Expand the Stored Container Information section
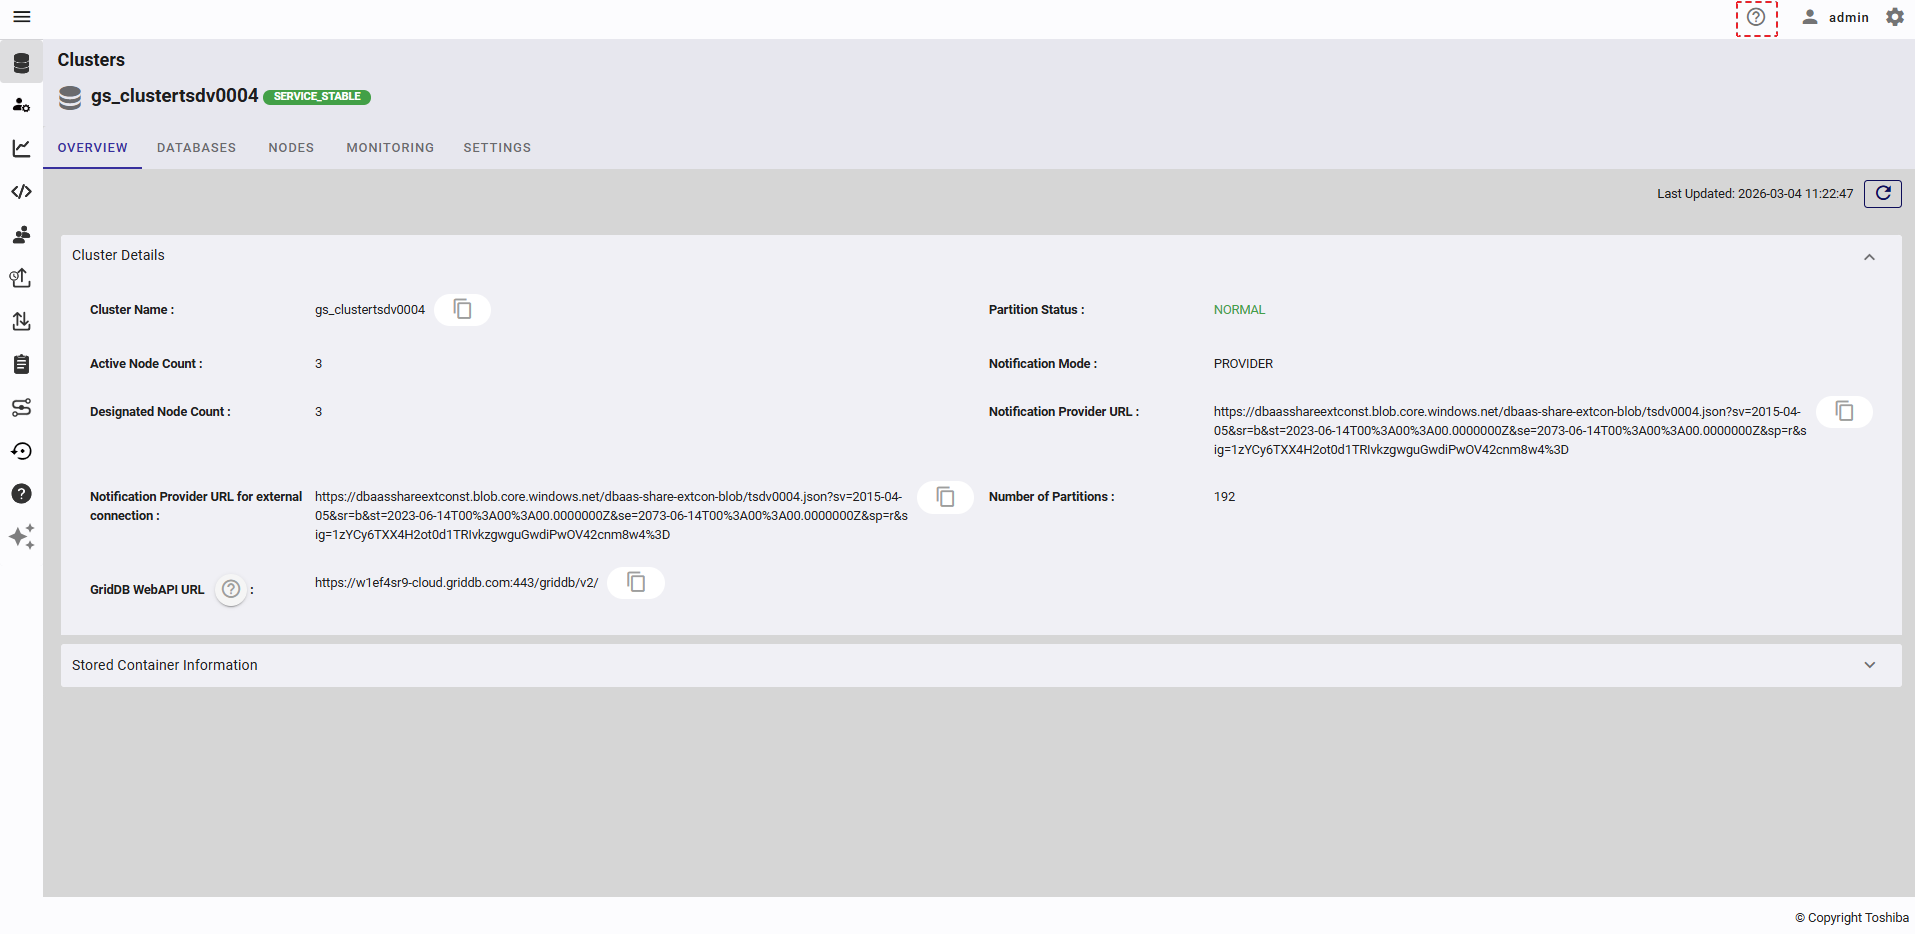This screenshot has width=1915, height=934. [1868, 665]
